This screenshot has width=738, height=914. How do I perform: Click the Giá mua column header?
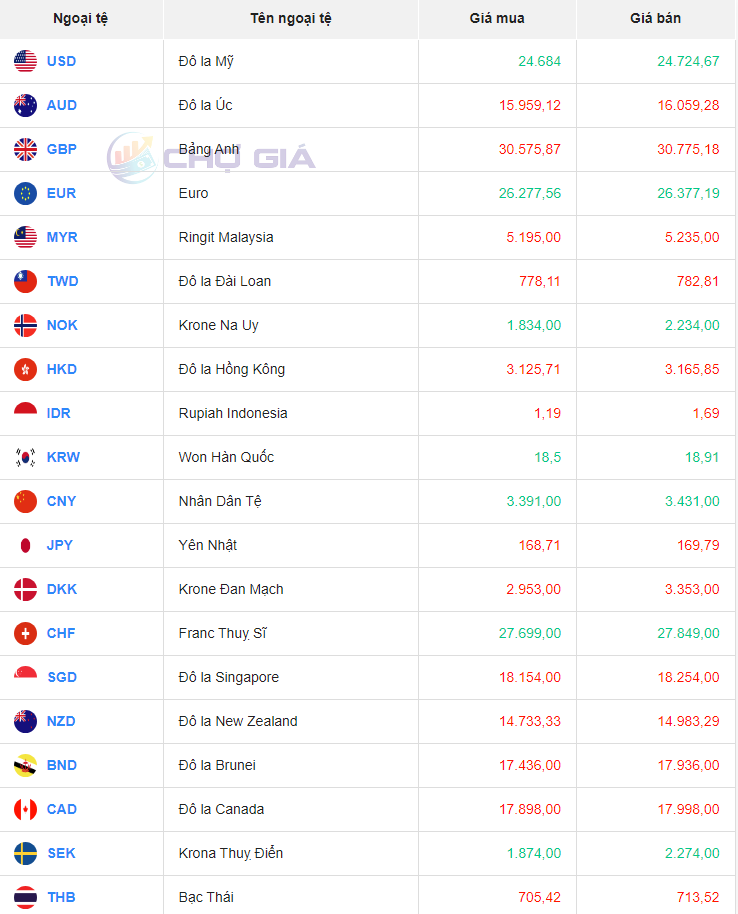[x=497, y=18]
